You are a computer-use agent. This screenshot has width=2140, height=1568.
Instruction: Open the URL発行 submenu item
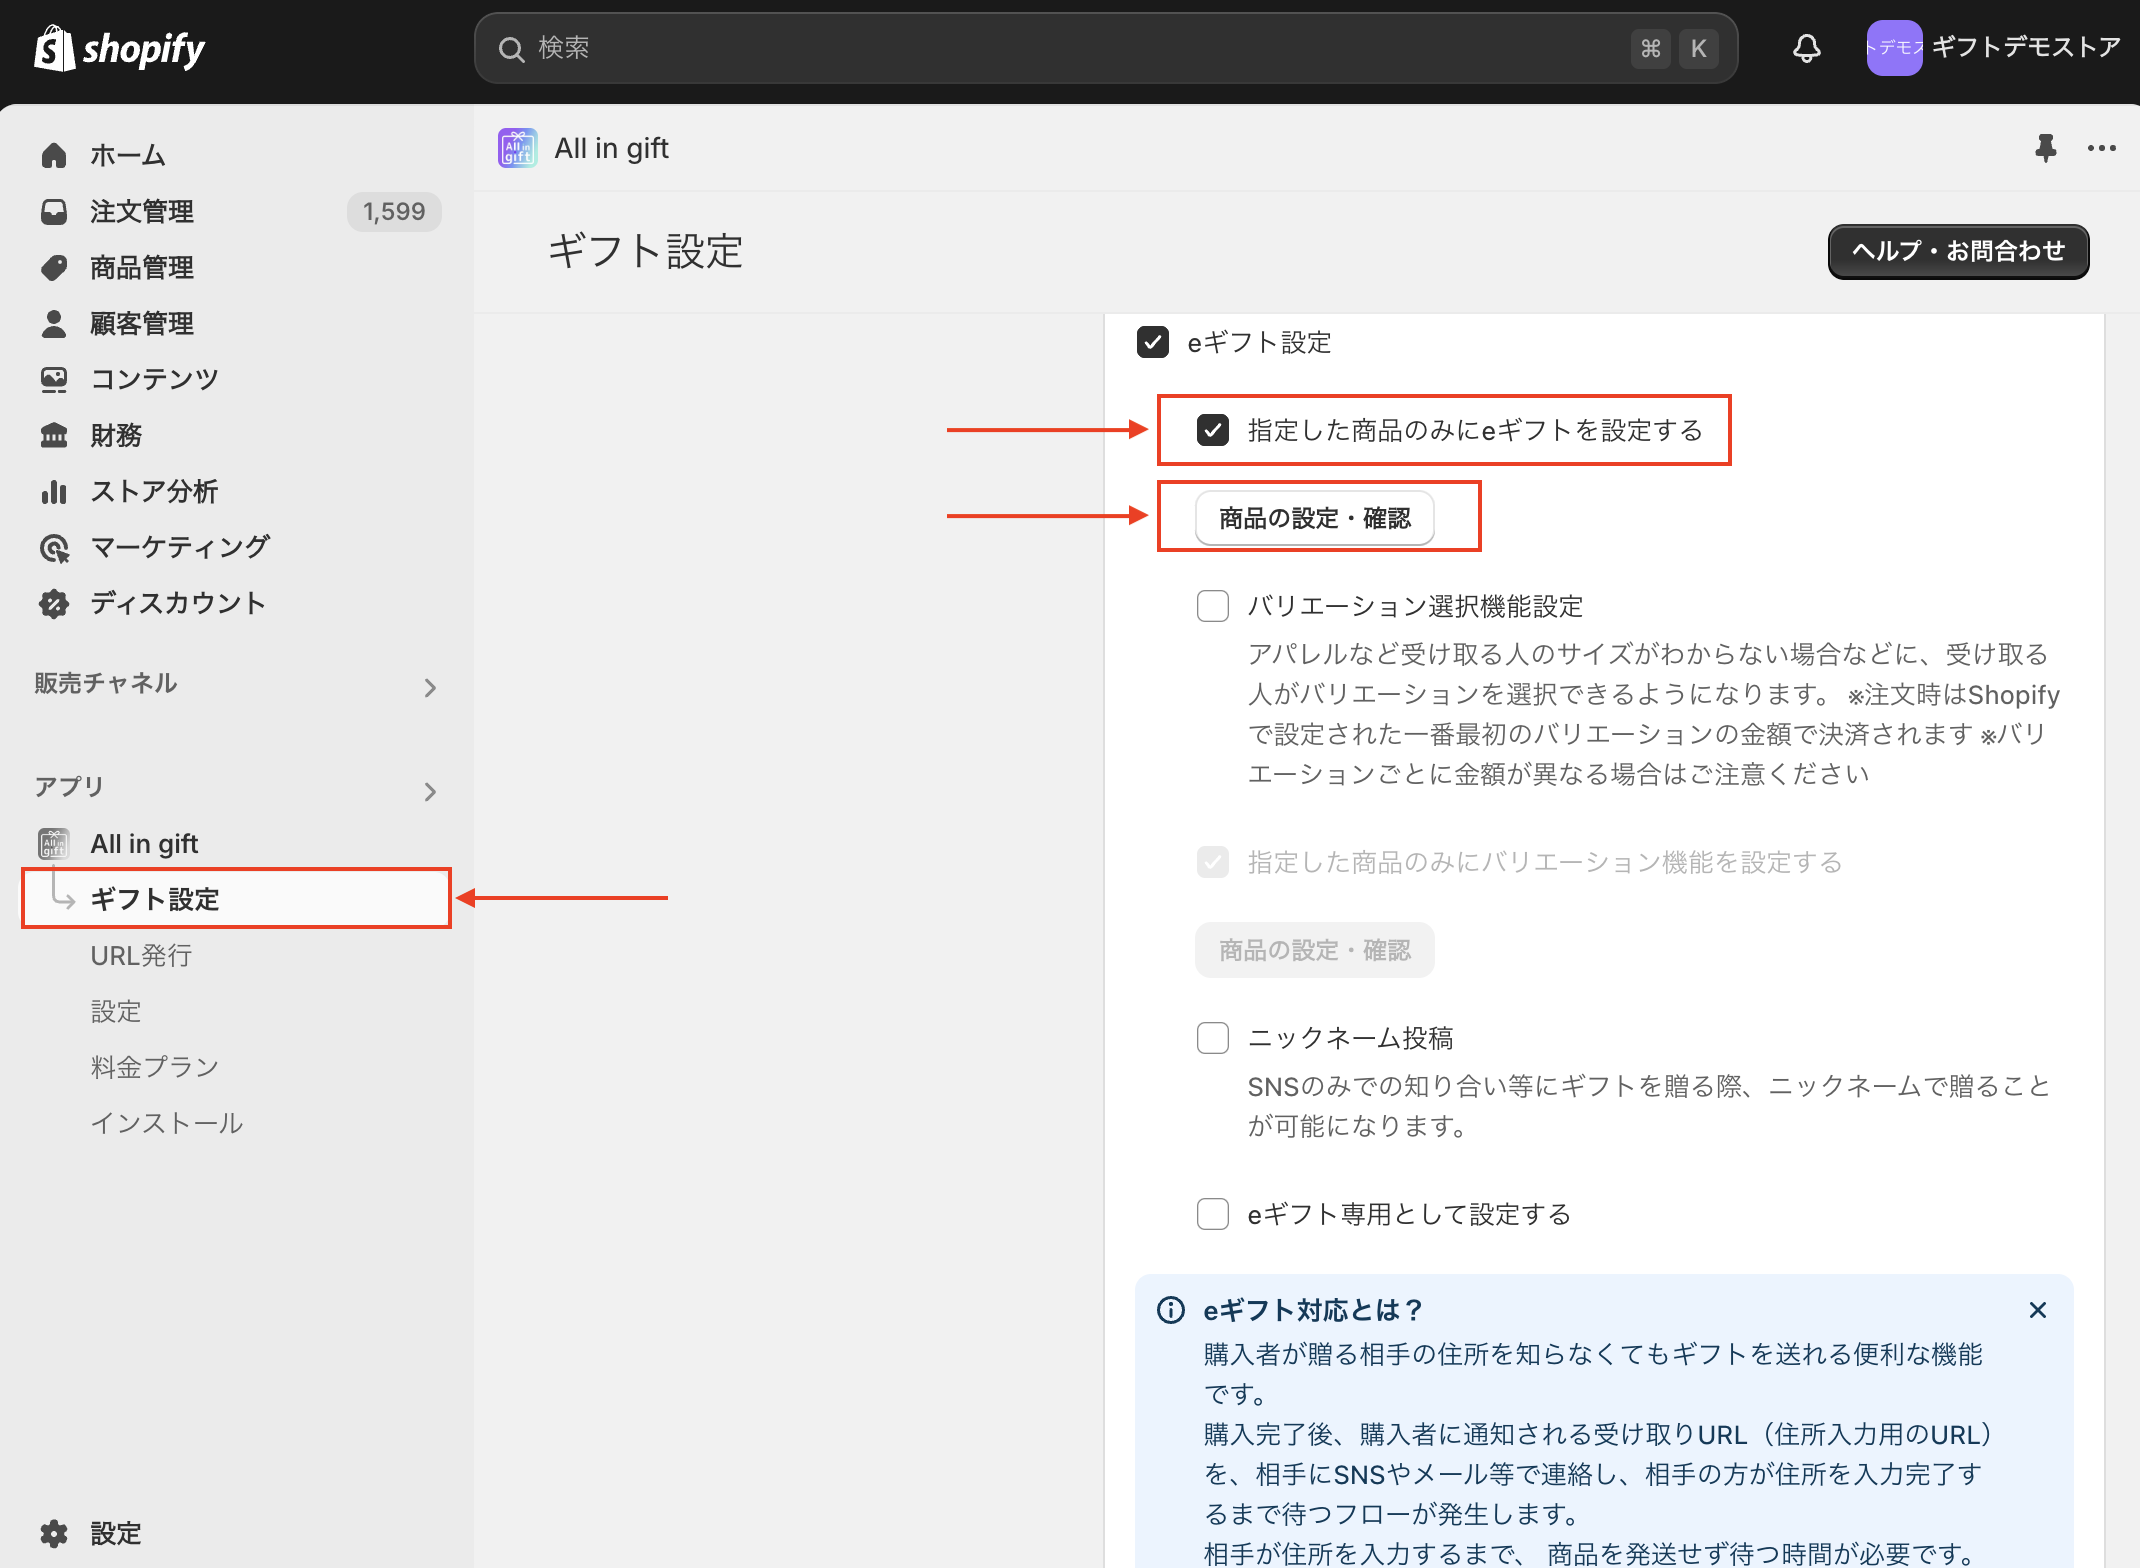point(141,955)
